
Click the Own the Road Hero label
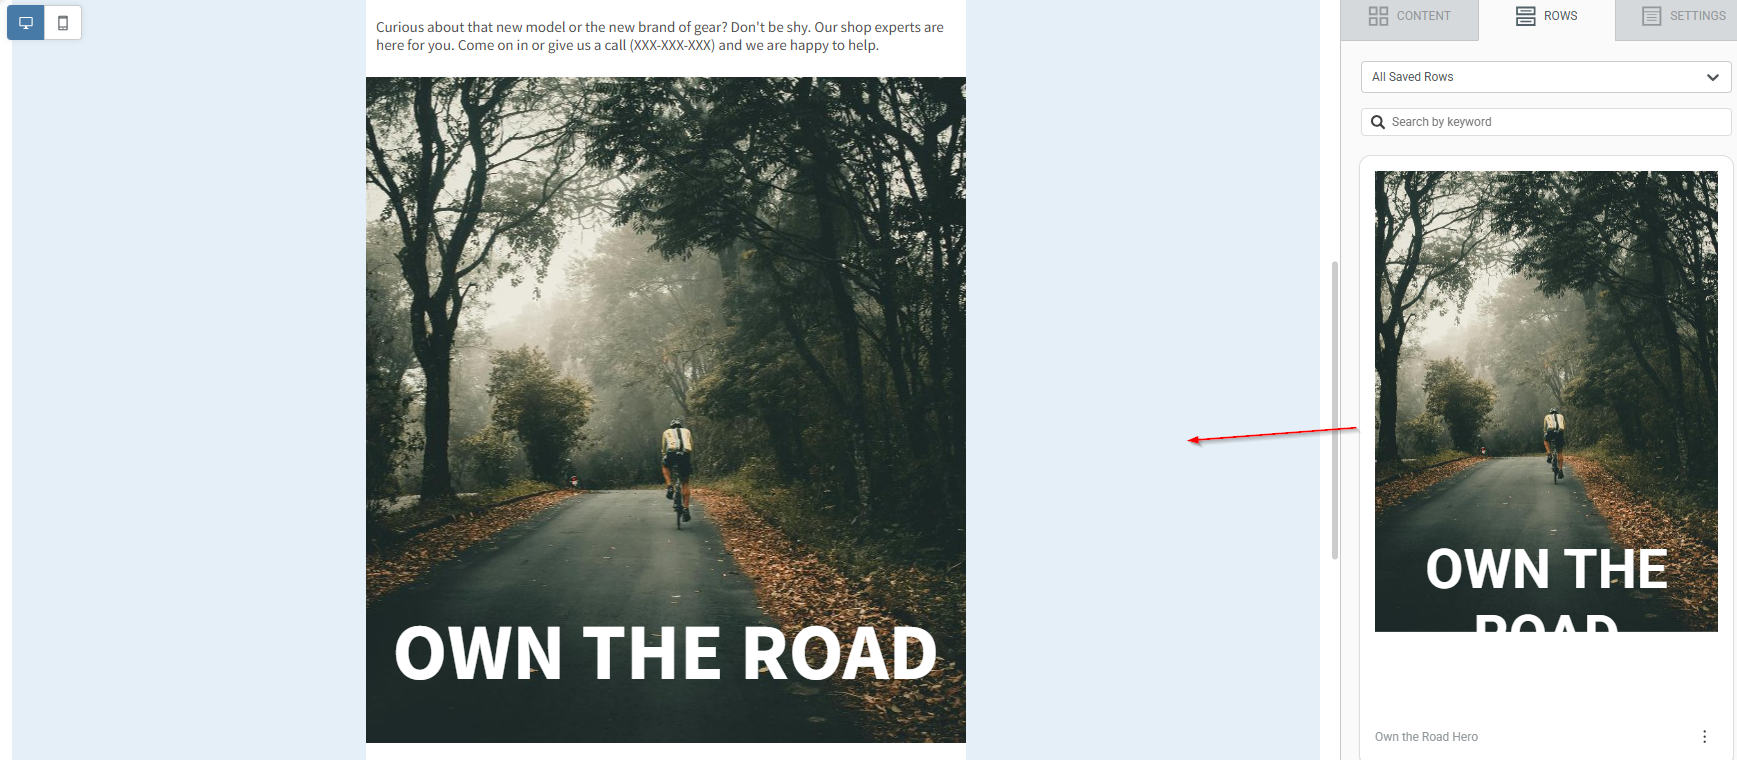[x=1426, y=737]
